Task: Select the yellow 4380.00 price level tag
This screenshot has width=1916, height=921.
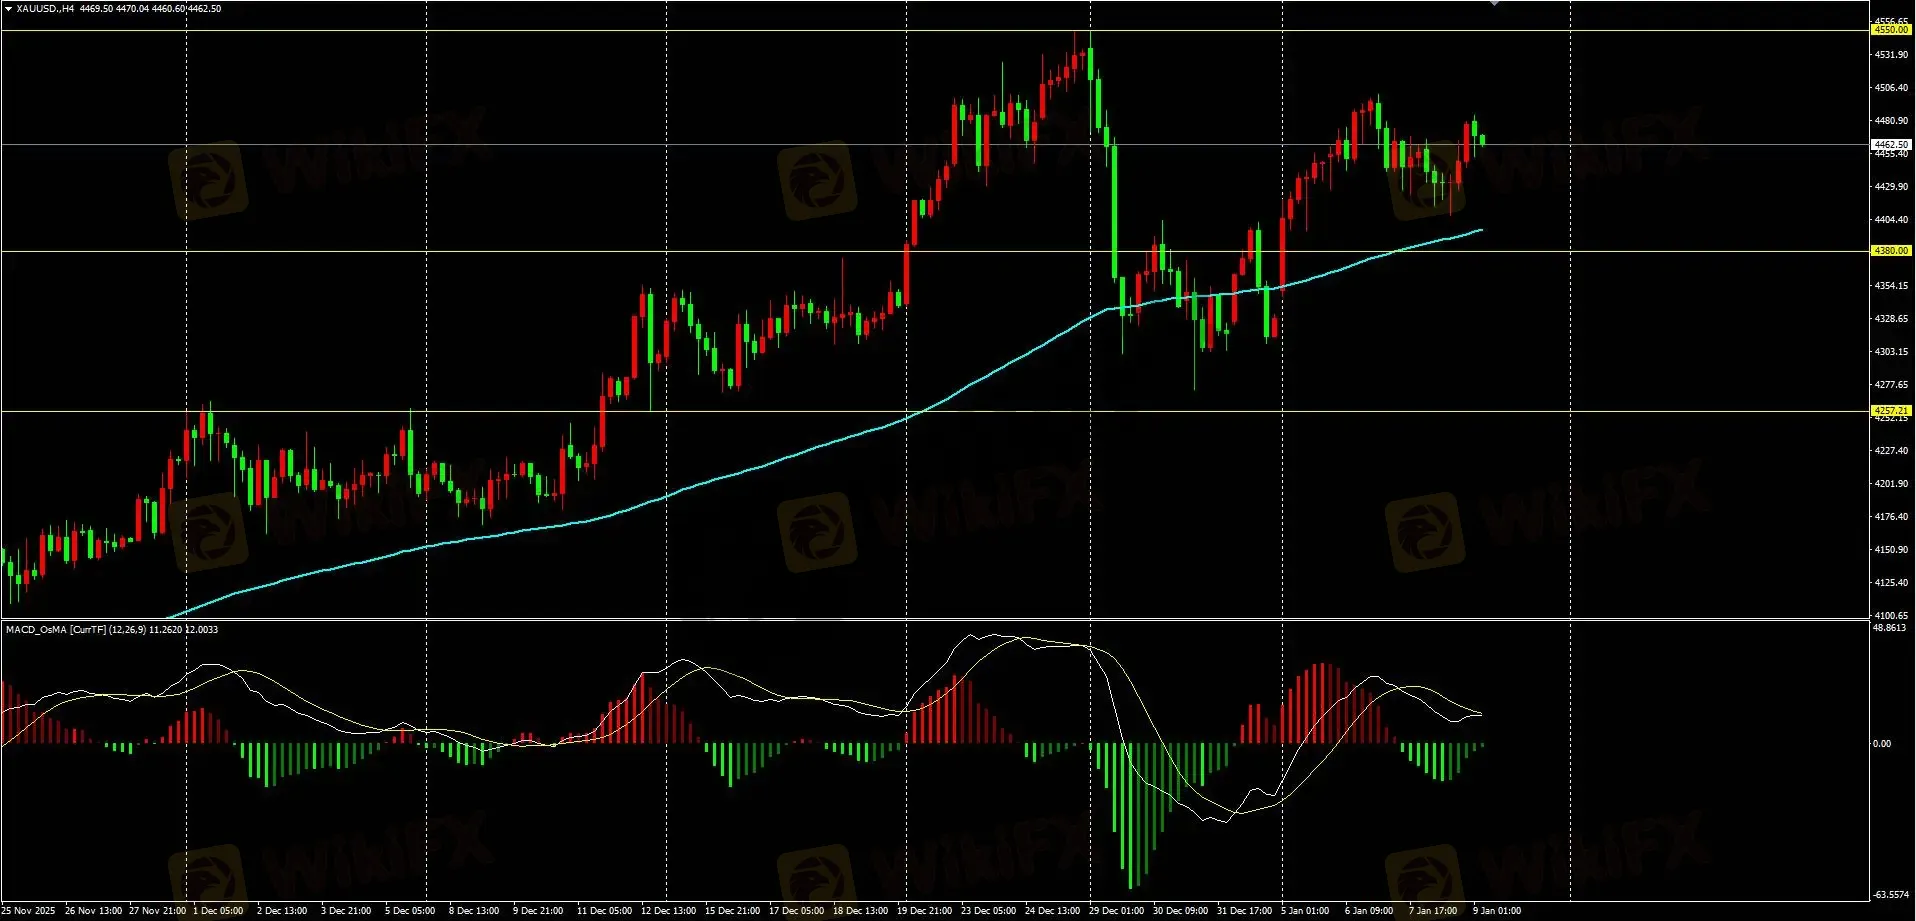Action: [1891, 251]
